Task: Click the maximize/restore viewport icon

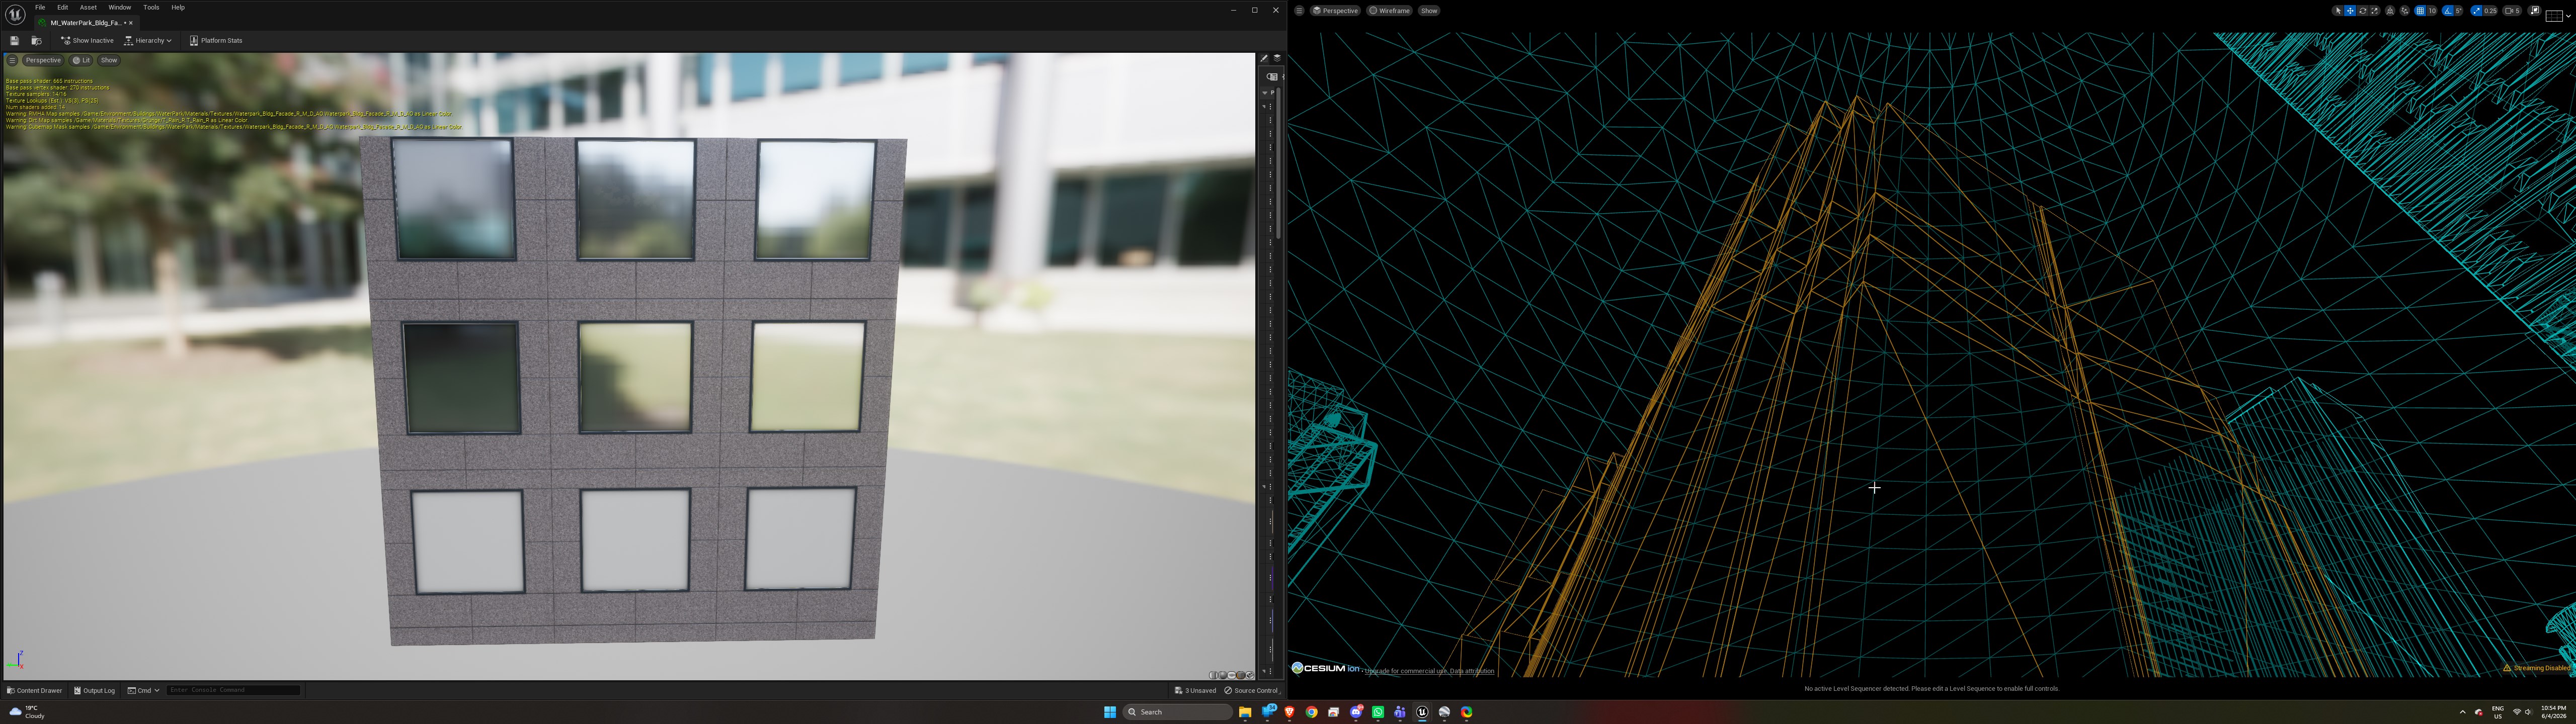Action: click(2535, 11)
